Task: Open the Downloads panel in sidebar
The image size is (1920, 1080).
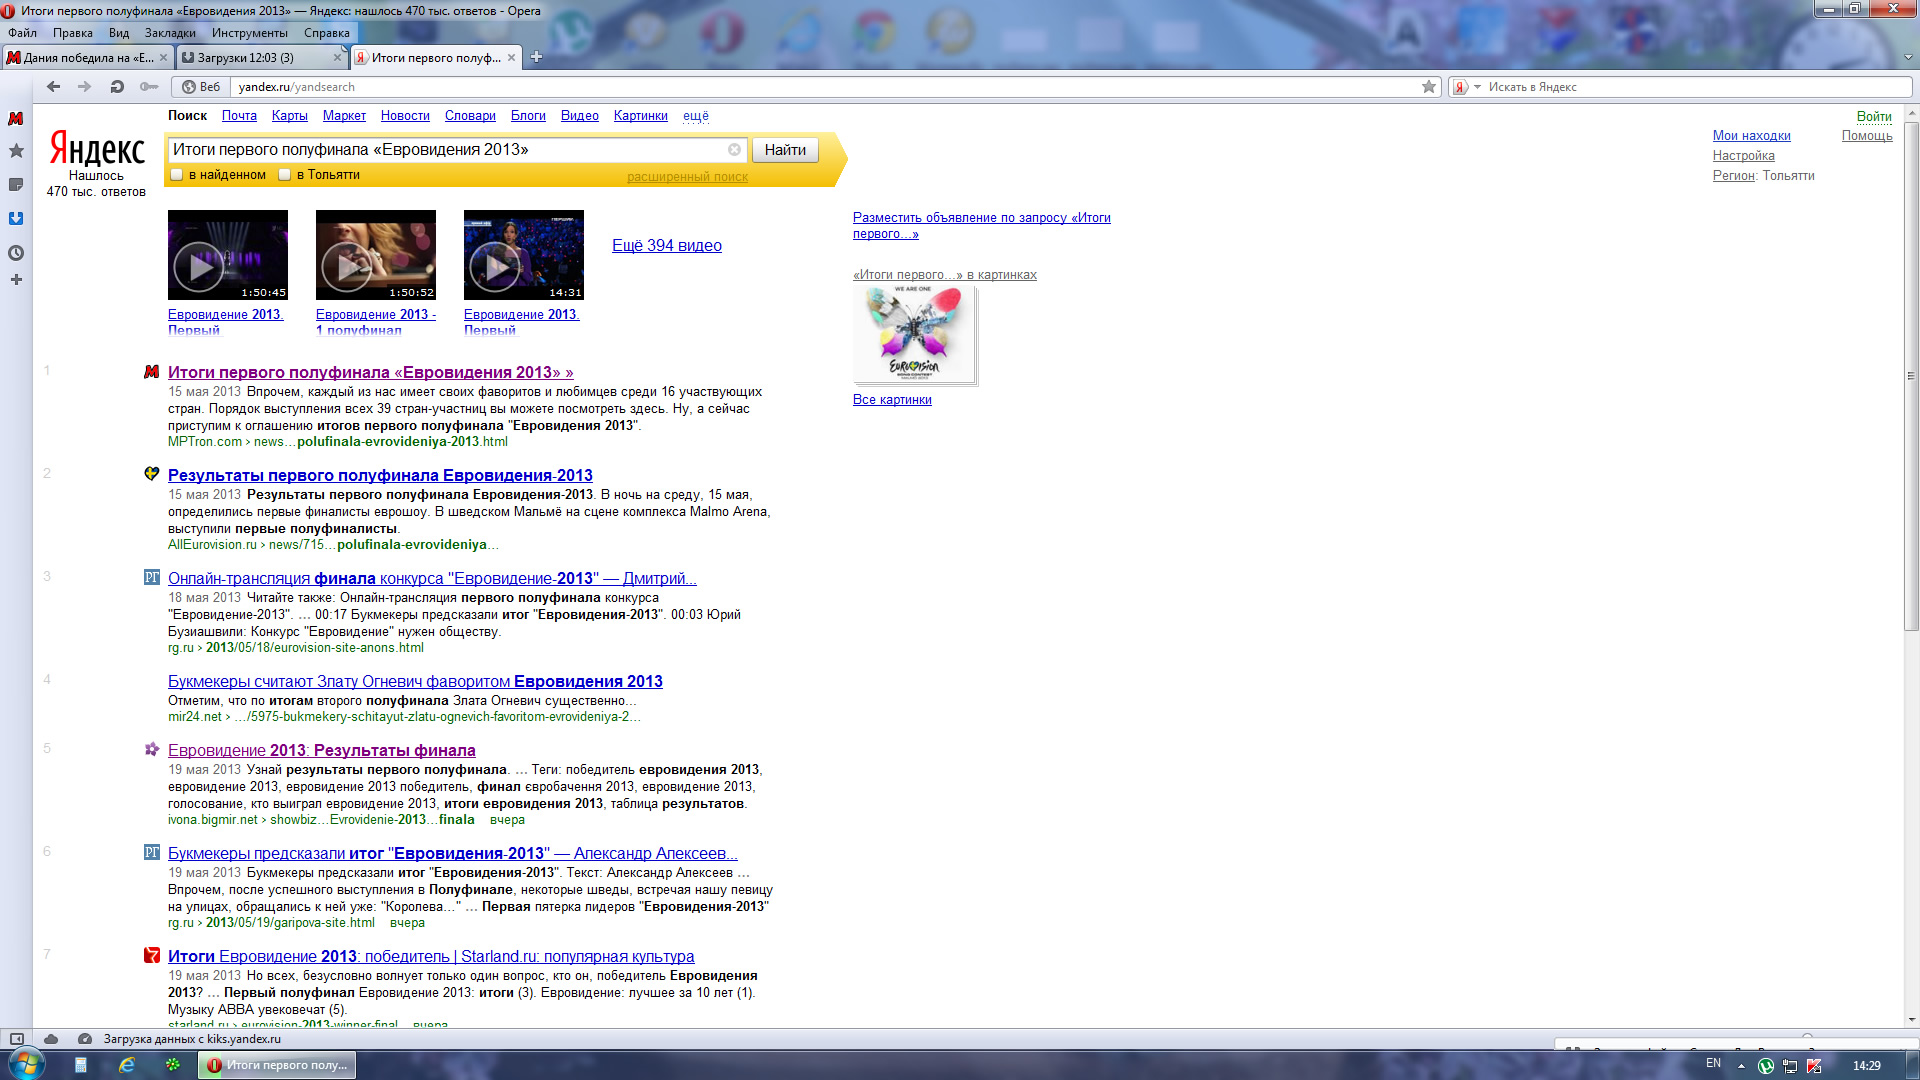Action: point(16,218)
